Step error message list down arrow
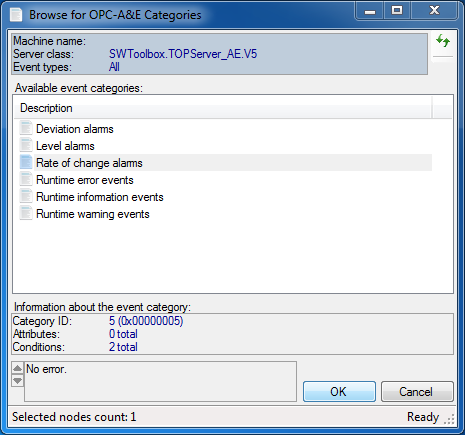 (17, 380)
